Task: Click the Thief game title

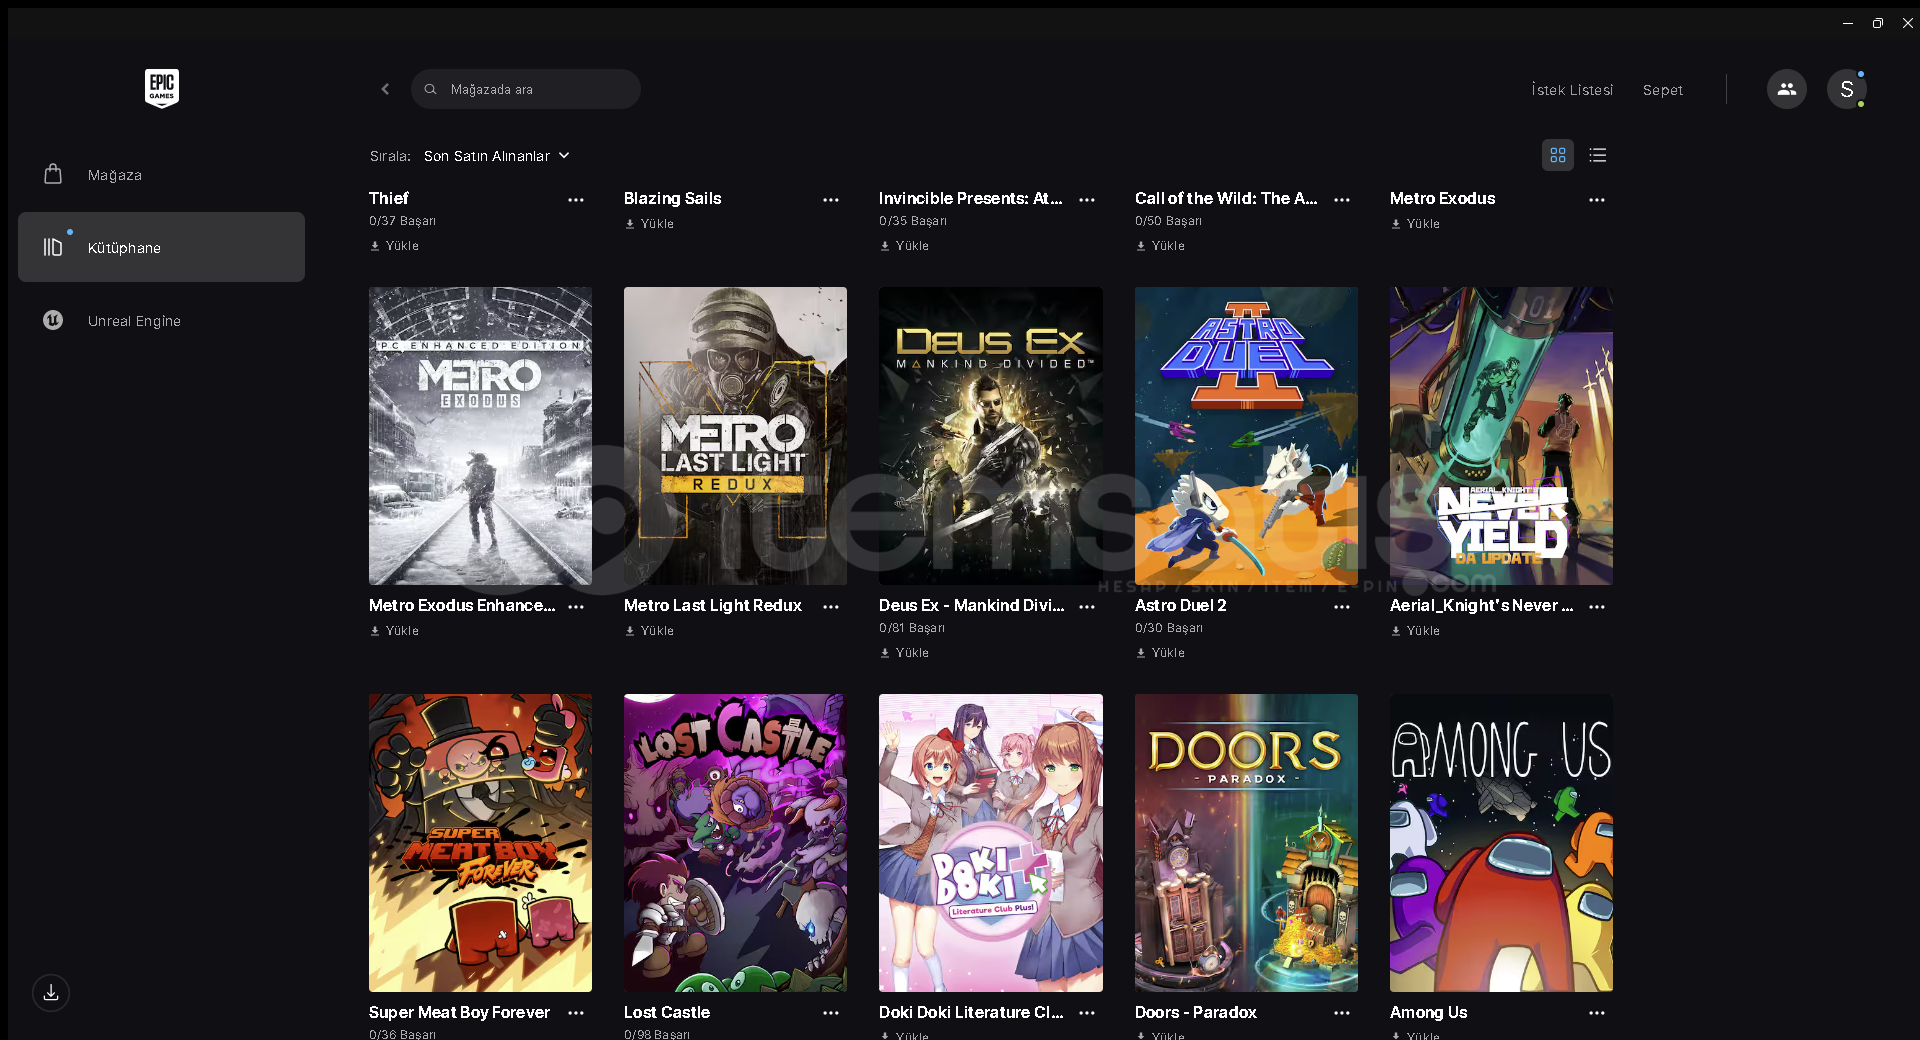Action: tap(389, 198)
